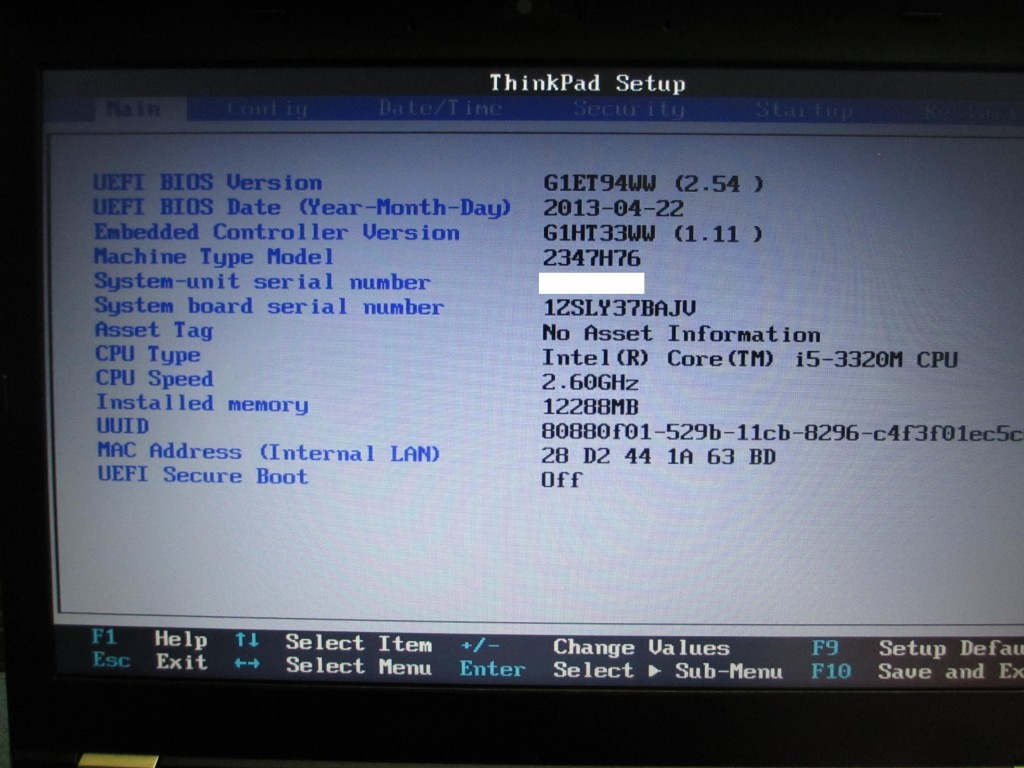Toggle the UEFI Secure Boot Off value

tap(561, 480)
